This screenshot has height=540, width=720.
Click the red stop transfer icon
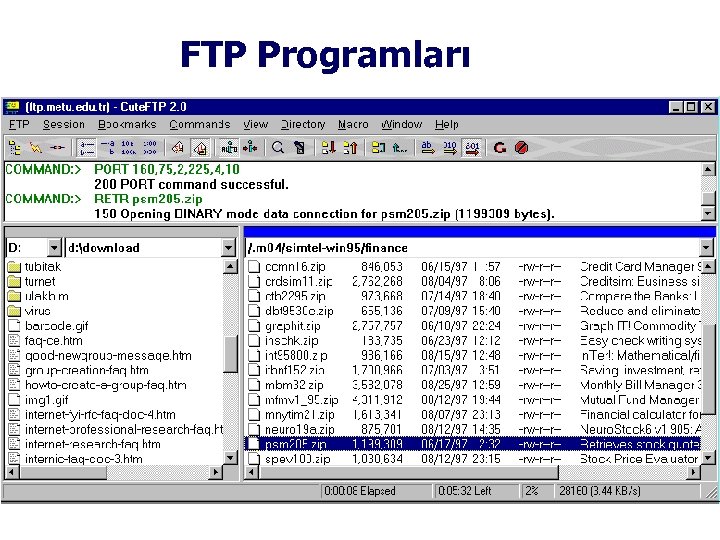[521, 148]
